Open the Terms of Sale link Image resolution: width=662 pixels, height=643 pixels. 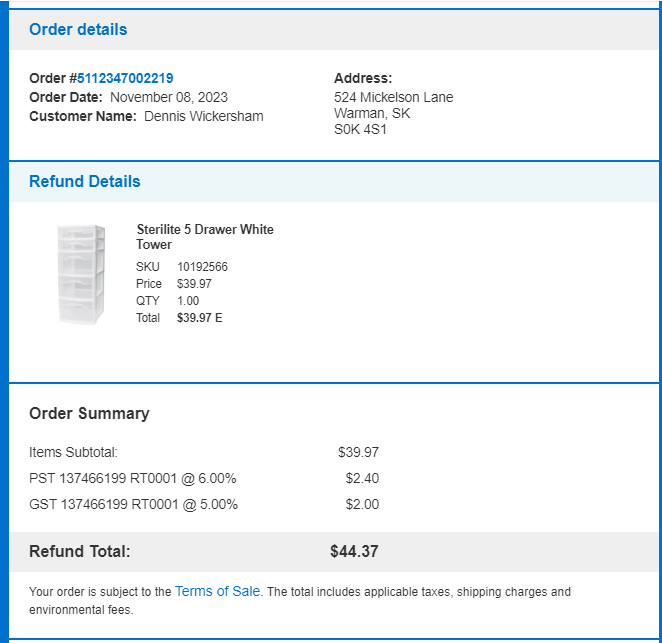click(x=217, y=591)
